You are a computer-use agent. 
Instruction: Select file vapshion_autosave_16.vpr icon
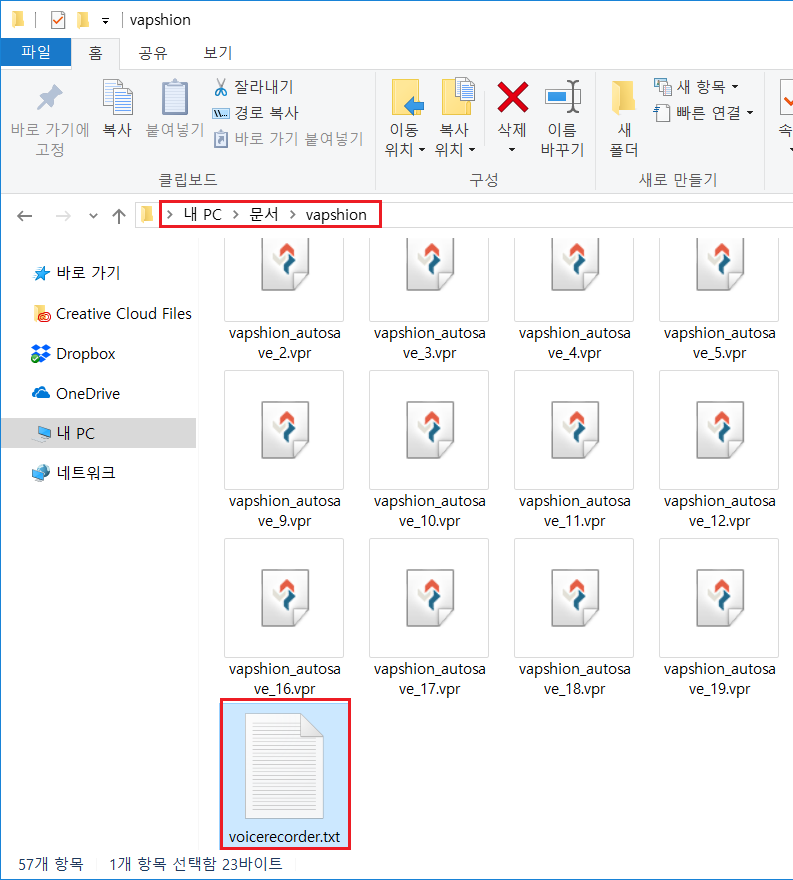click(285, 598)
